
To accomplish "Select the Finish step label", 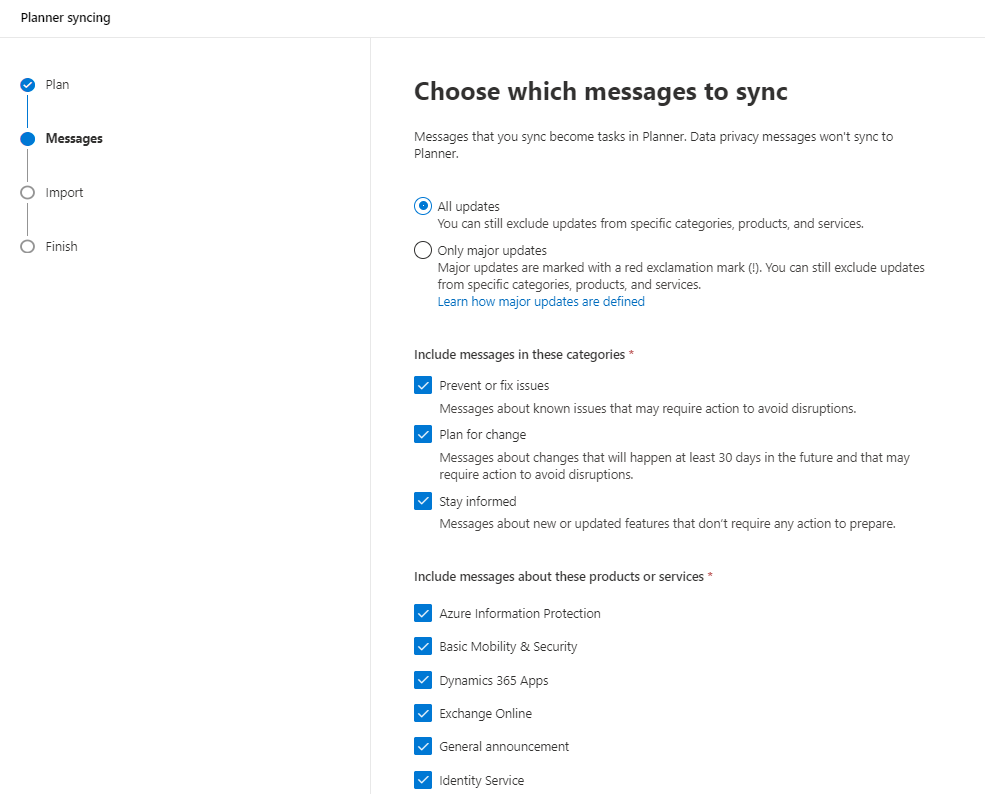I will [62, 246].
